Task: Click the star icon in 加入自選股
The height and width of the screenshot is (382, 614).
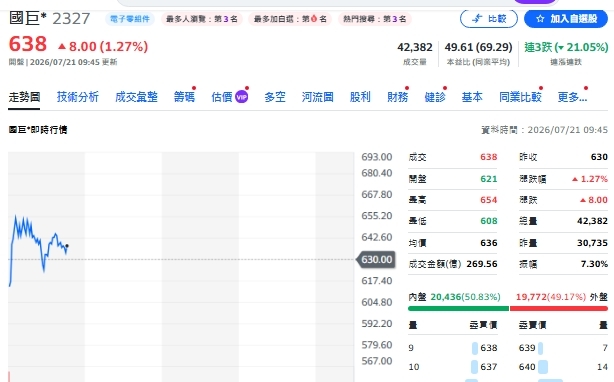Action: [x=540, y=19]
